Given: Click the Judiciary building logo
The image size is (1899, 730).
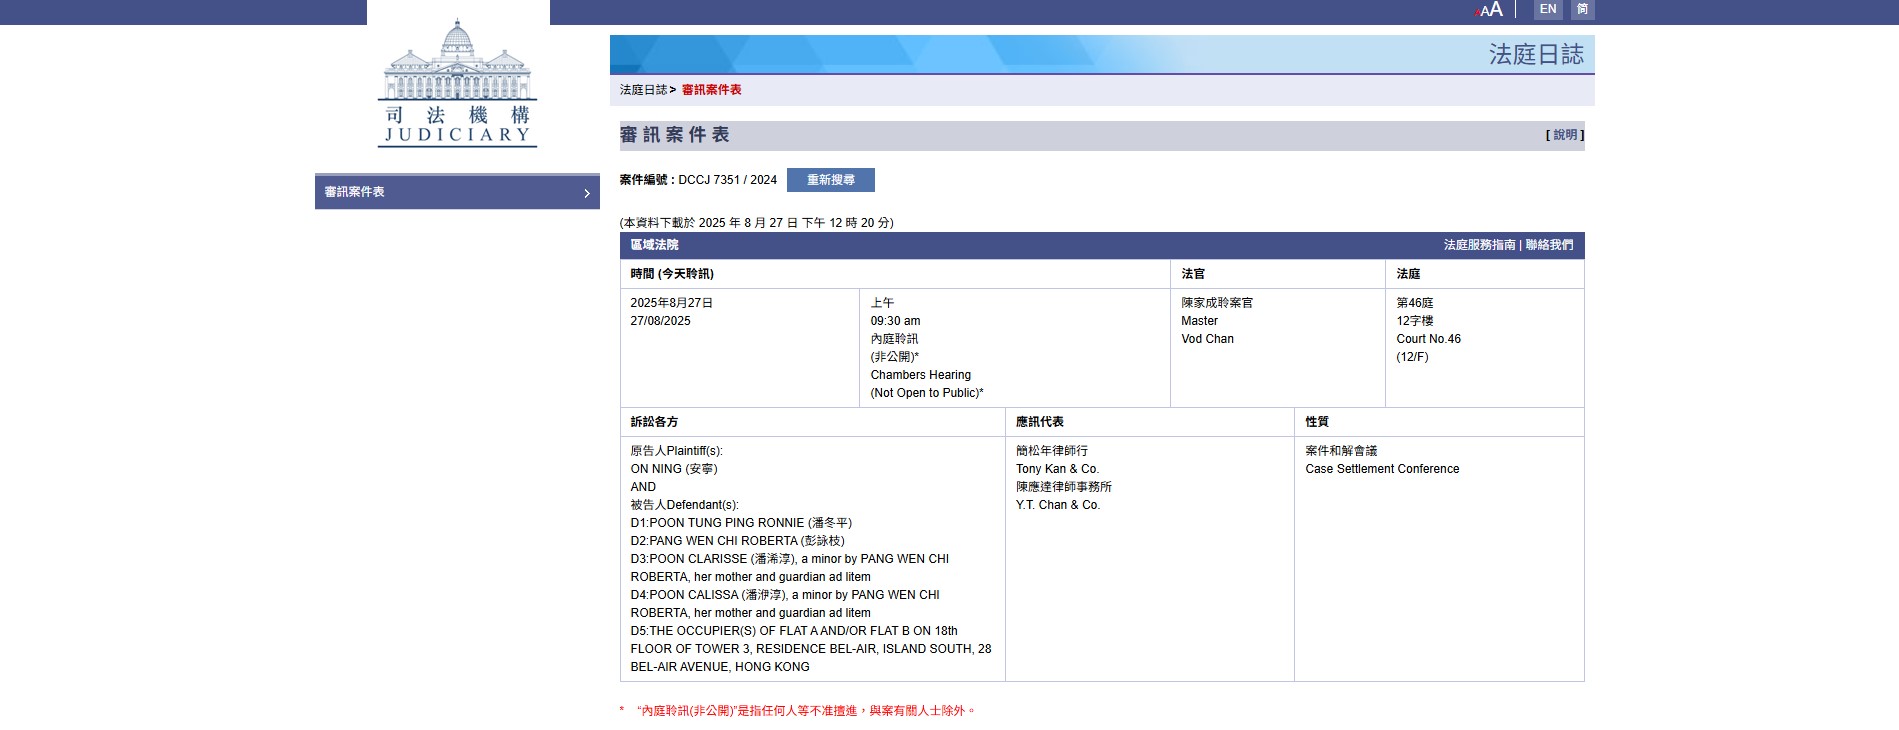Looking at the screenshot, I should (457, 84).
